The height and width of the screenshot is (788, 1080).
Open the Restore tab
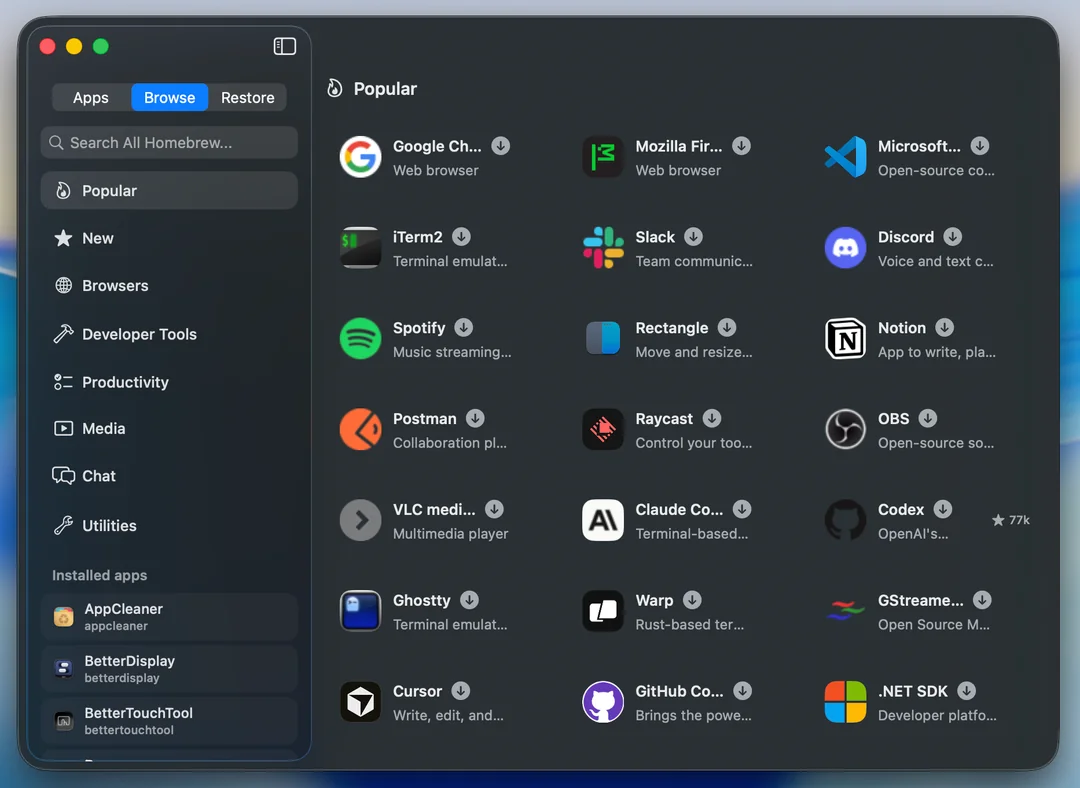[x=247, y=98]
